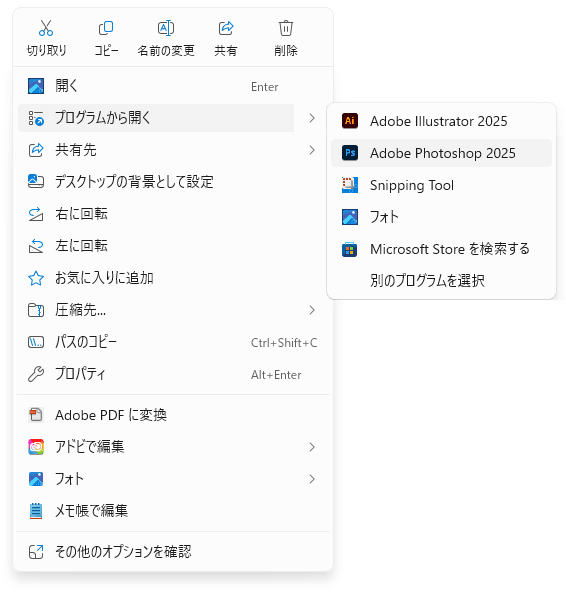Image resolution: width=566 pixels, height=592 pixels.
Task: Click the 名前の変更 rename icon
Action: coord(166,28)
